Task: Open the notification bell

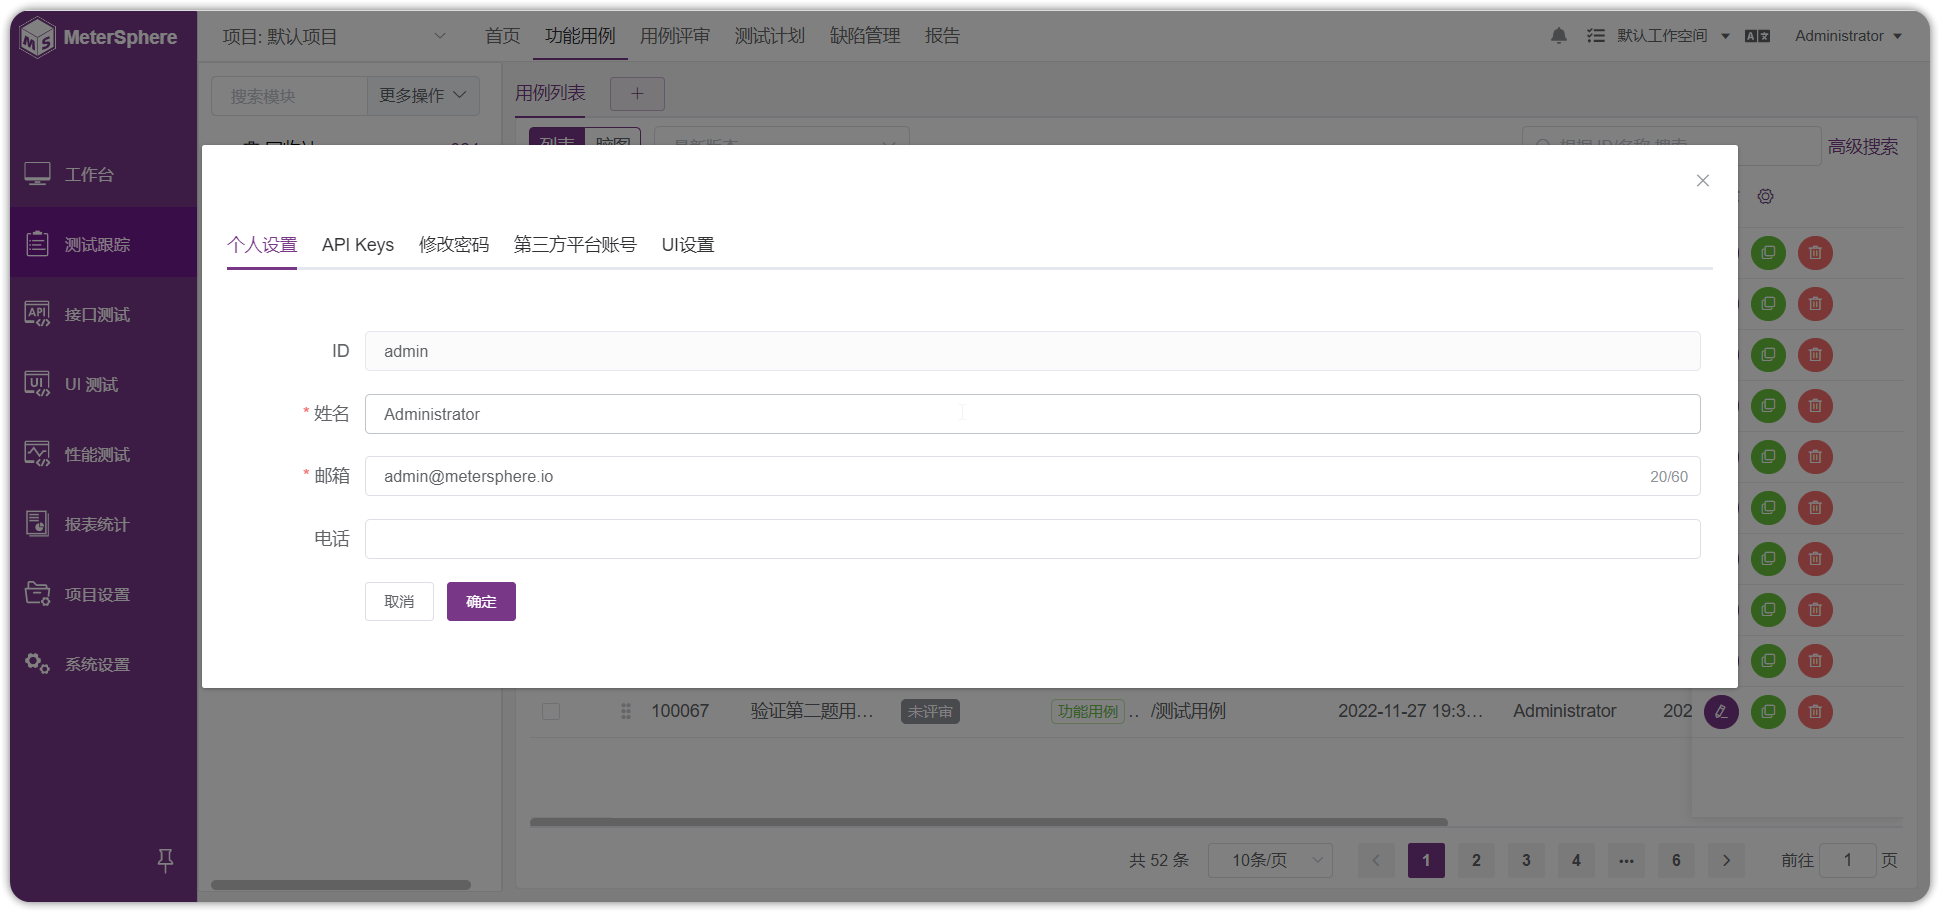Action: click(1558, 36)
